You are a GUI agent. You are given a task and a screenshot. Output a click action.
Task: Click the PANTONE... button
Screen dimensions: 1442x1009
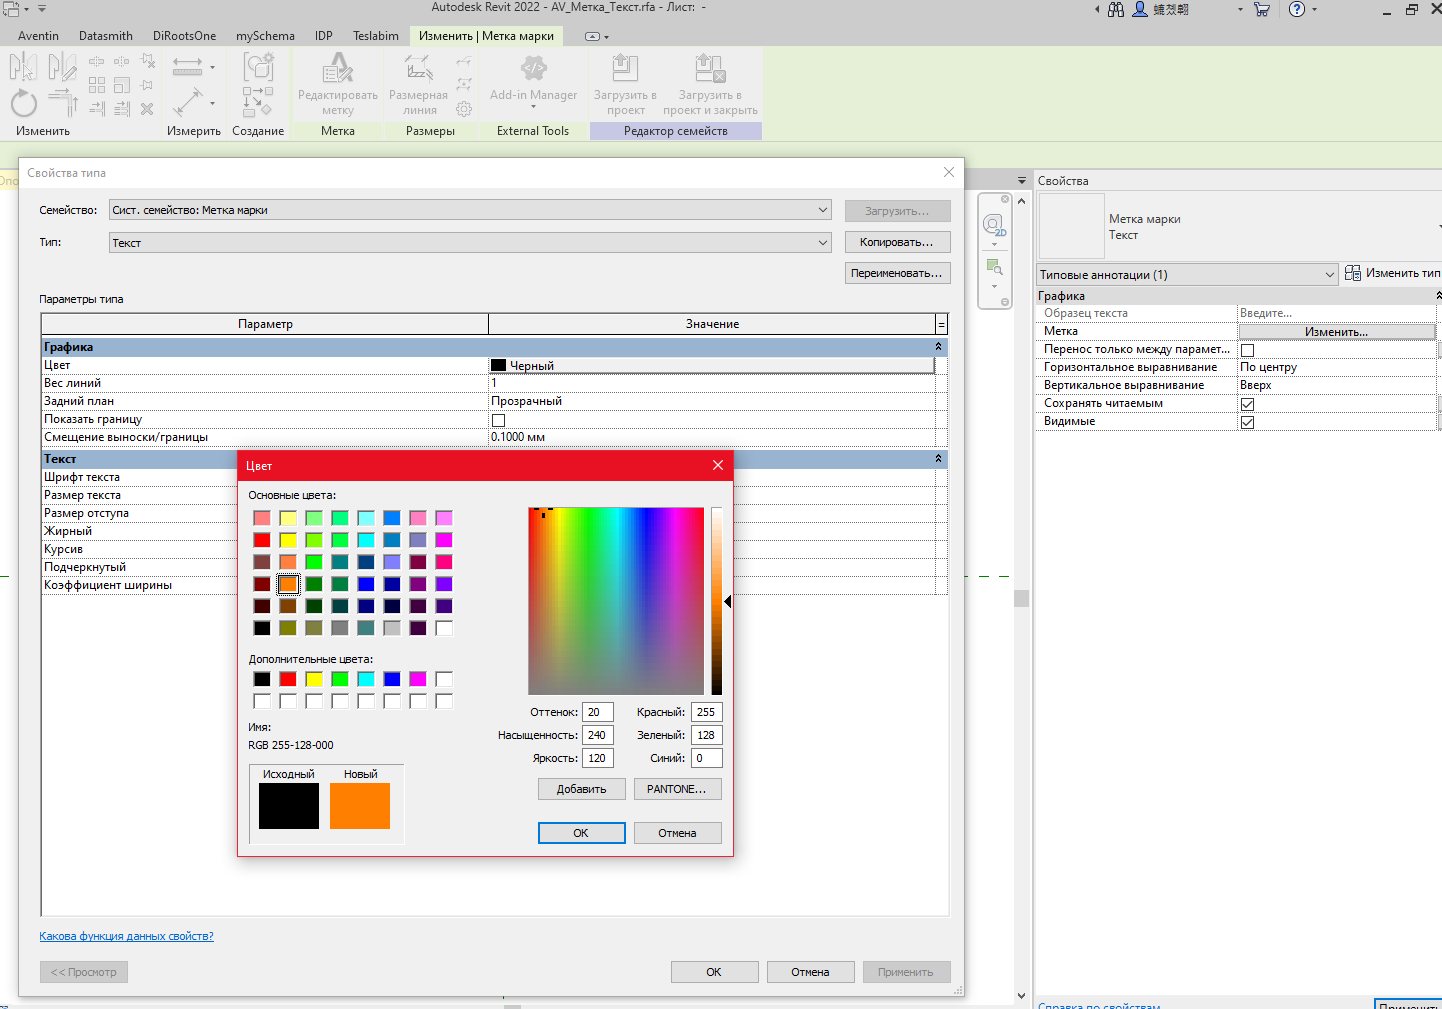point(677,789)
